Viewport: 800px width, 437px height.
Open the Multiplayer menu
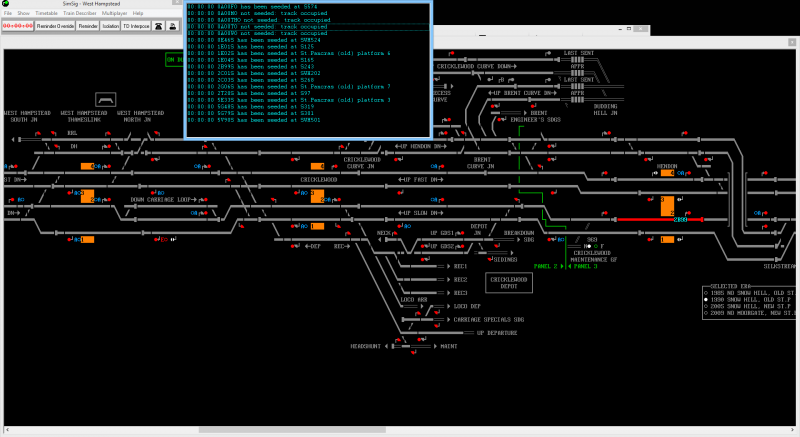[x=115, y=13]
